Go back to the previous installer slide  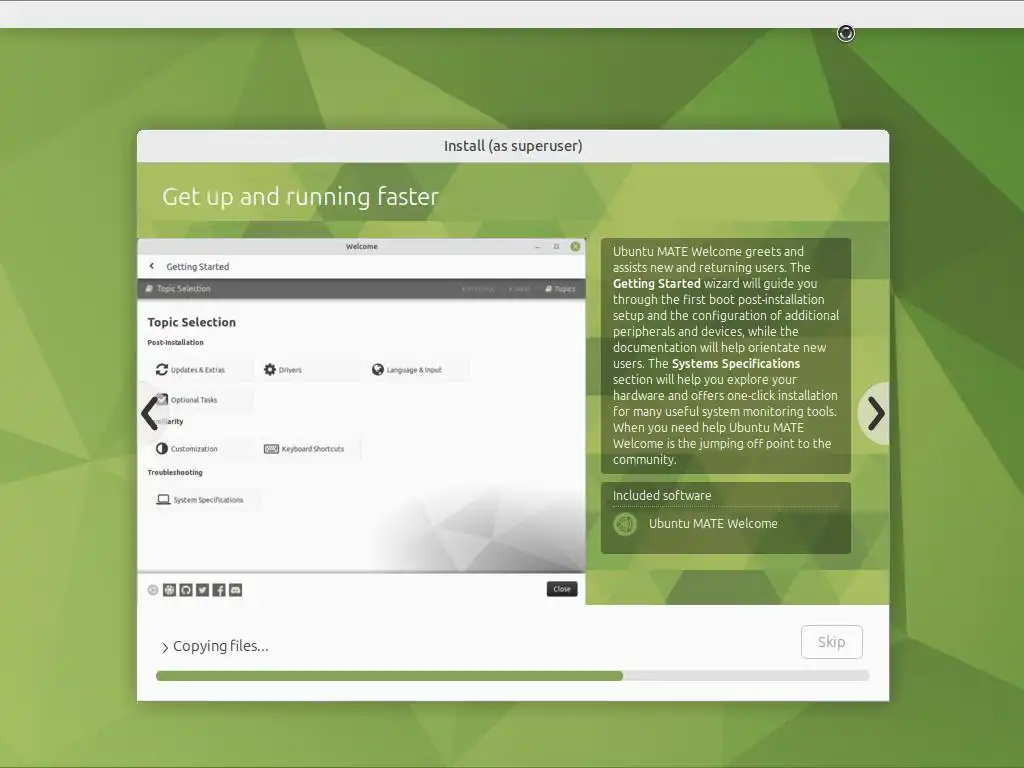pyautogui.click(x=150, y=413)
